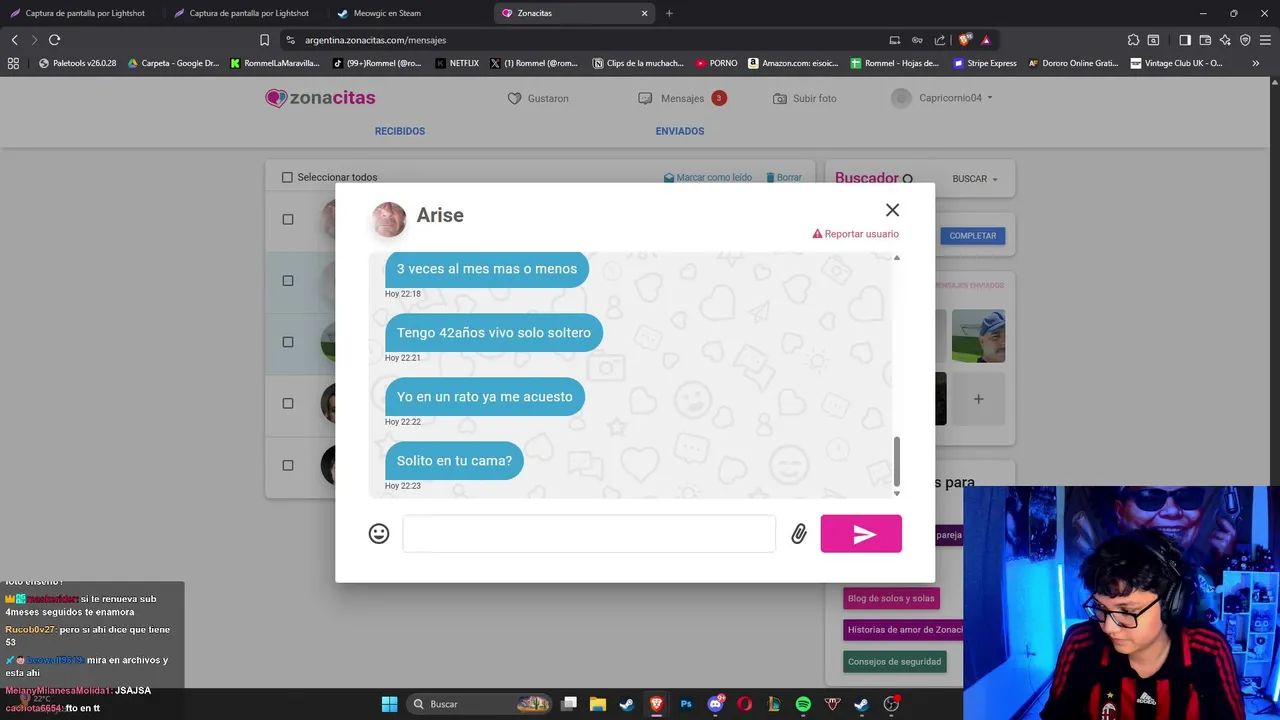Open Arise's profile avatar in chat header
1280x720 pixels.
389,219
